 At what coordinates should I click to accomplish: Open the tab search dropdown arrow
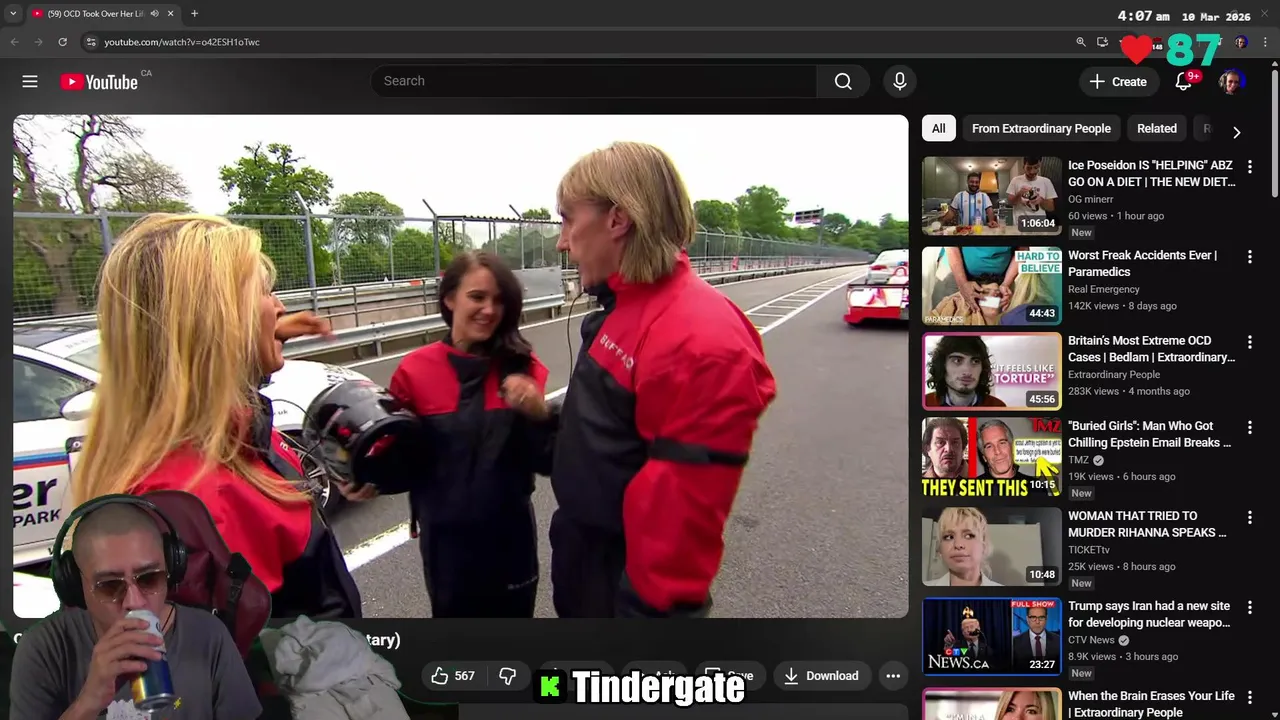[13, 14]
